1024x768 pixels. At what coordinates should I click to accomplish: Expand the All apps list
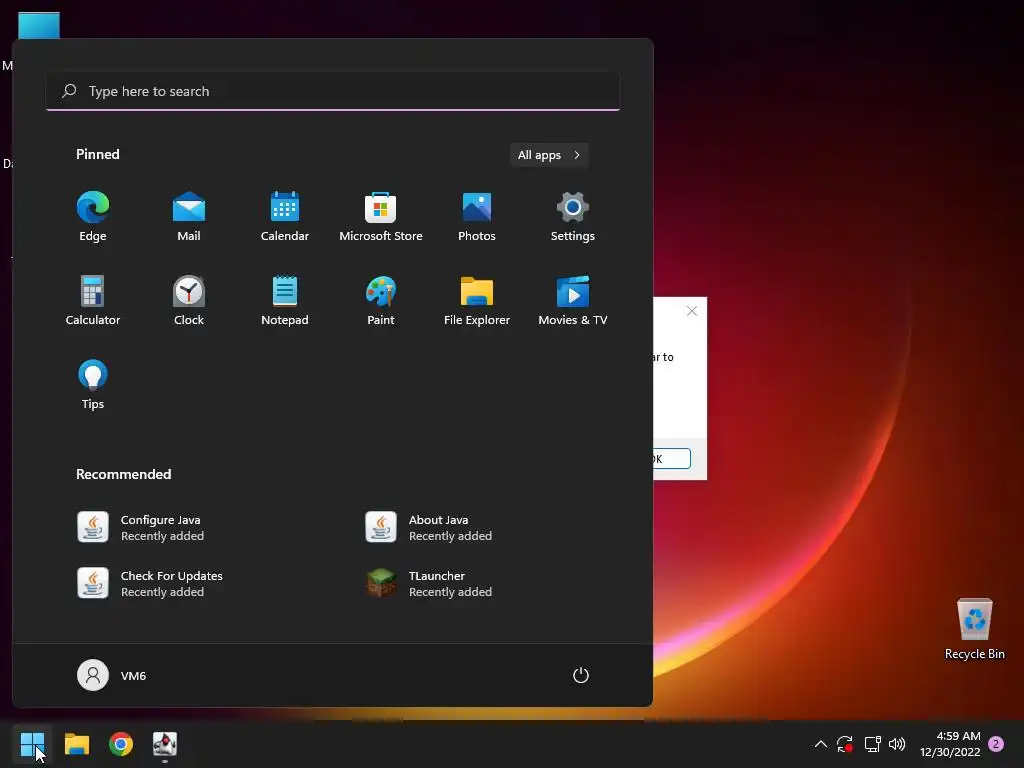tap(549, 155)
